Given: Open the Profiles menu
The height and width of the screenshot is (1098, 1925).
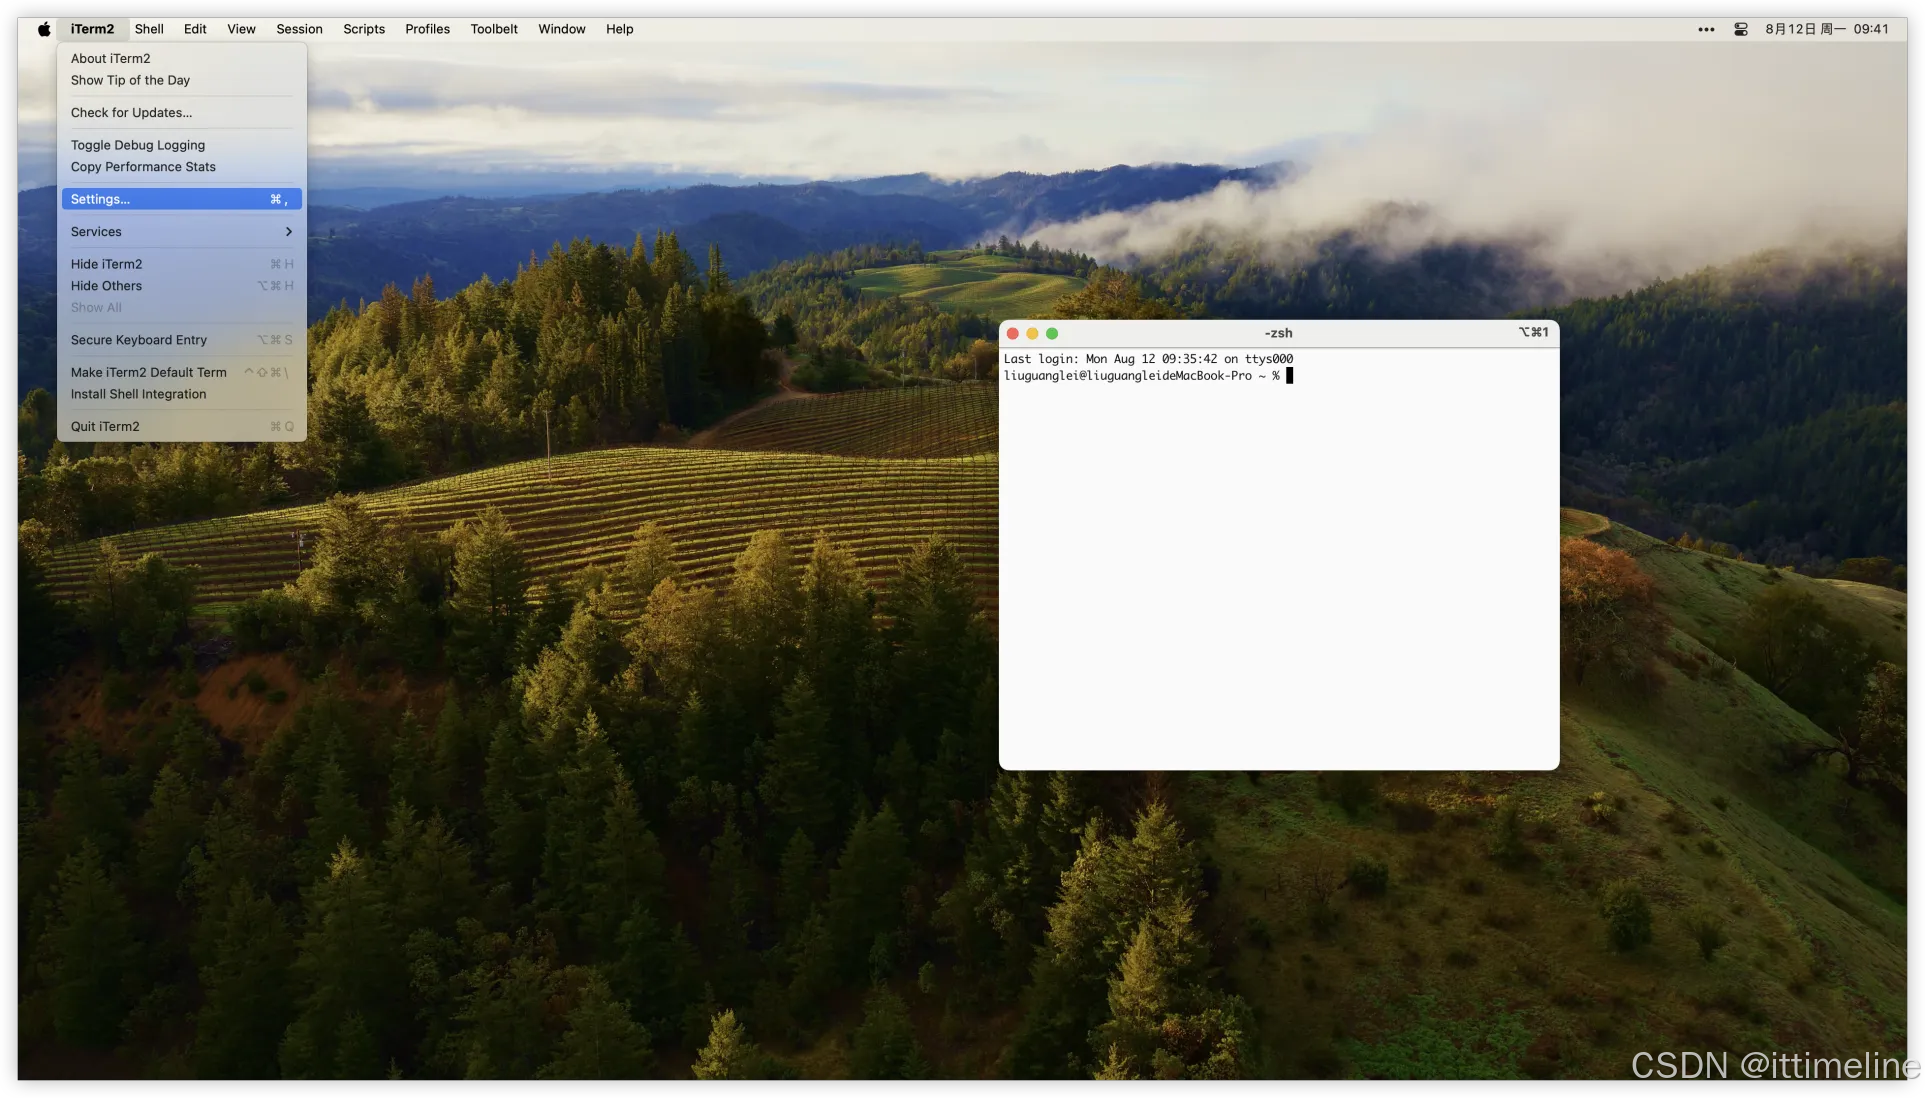Looking at the screenshot, I should tap(427, 29).
